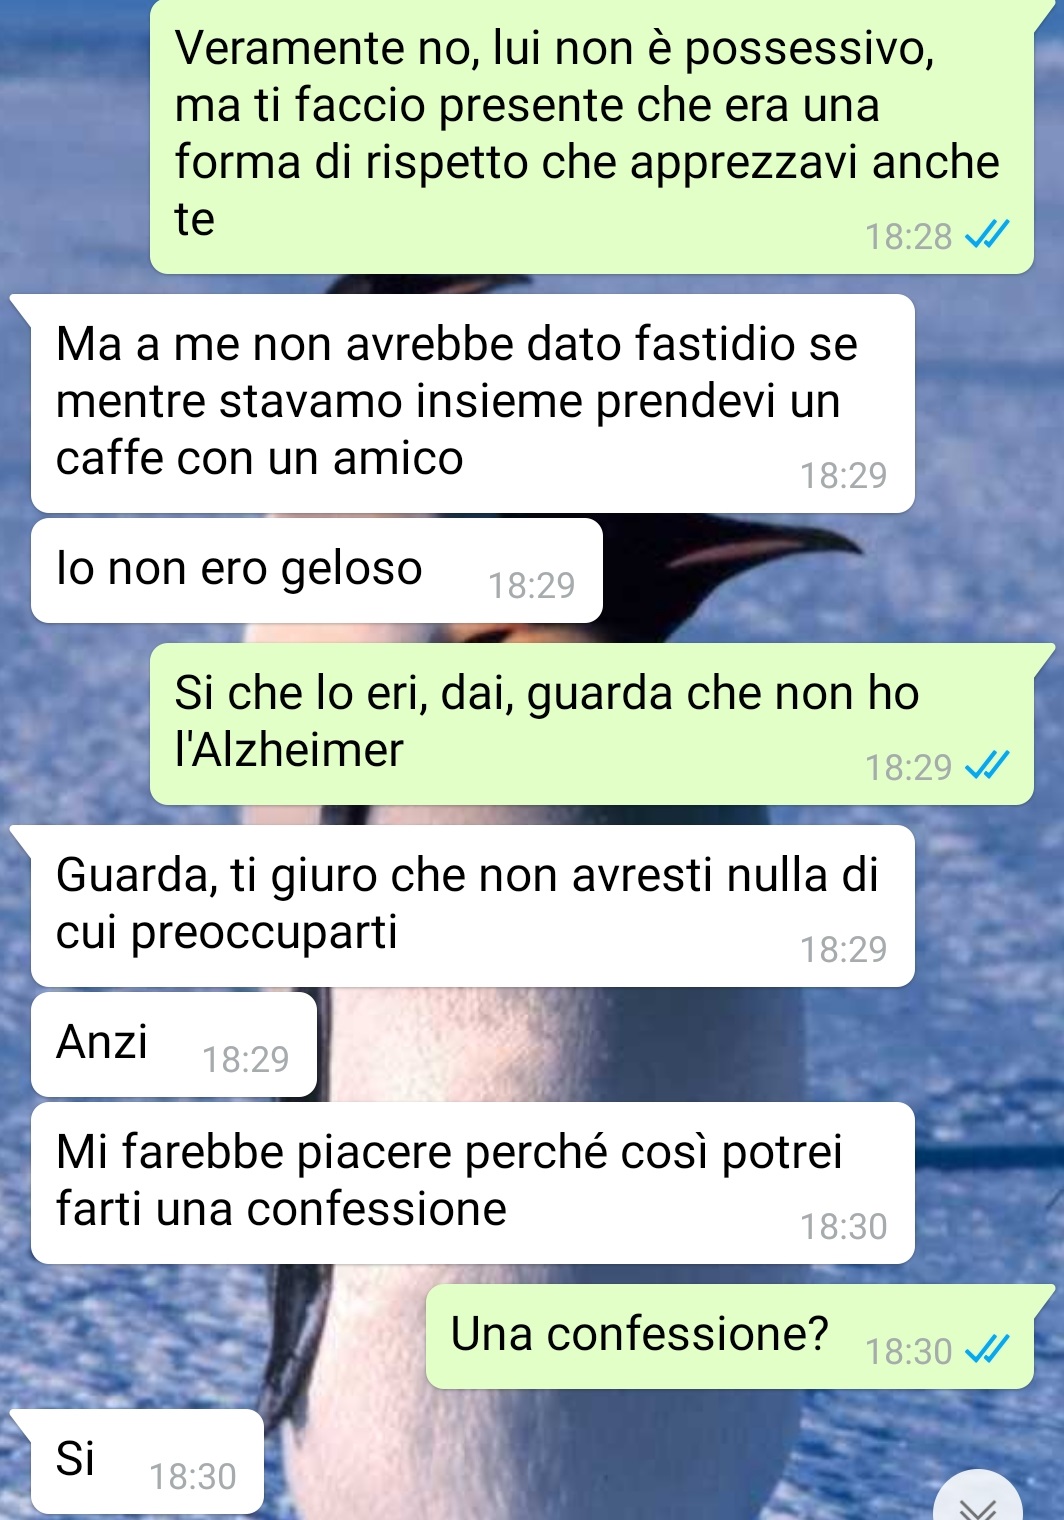The height and width of the screenshot is (1520, 1064).
Task: Tap the read checkmarks beside 'Una confessione?'
Action: pos(986,1351)
